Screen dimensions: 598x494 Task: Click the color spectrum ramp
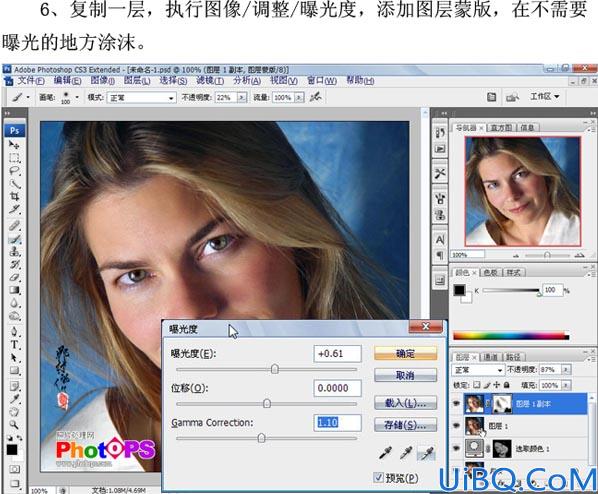[511, 336]
